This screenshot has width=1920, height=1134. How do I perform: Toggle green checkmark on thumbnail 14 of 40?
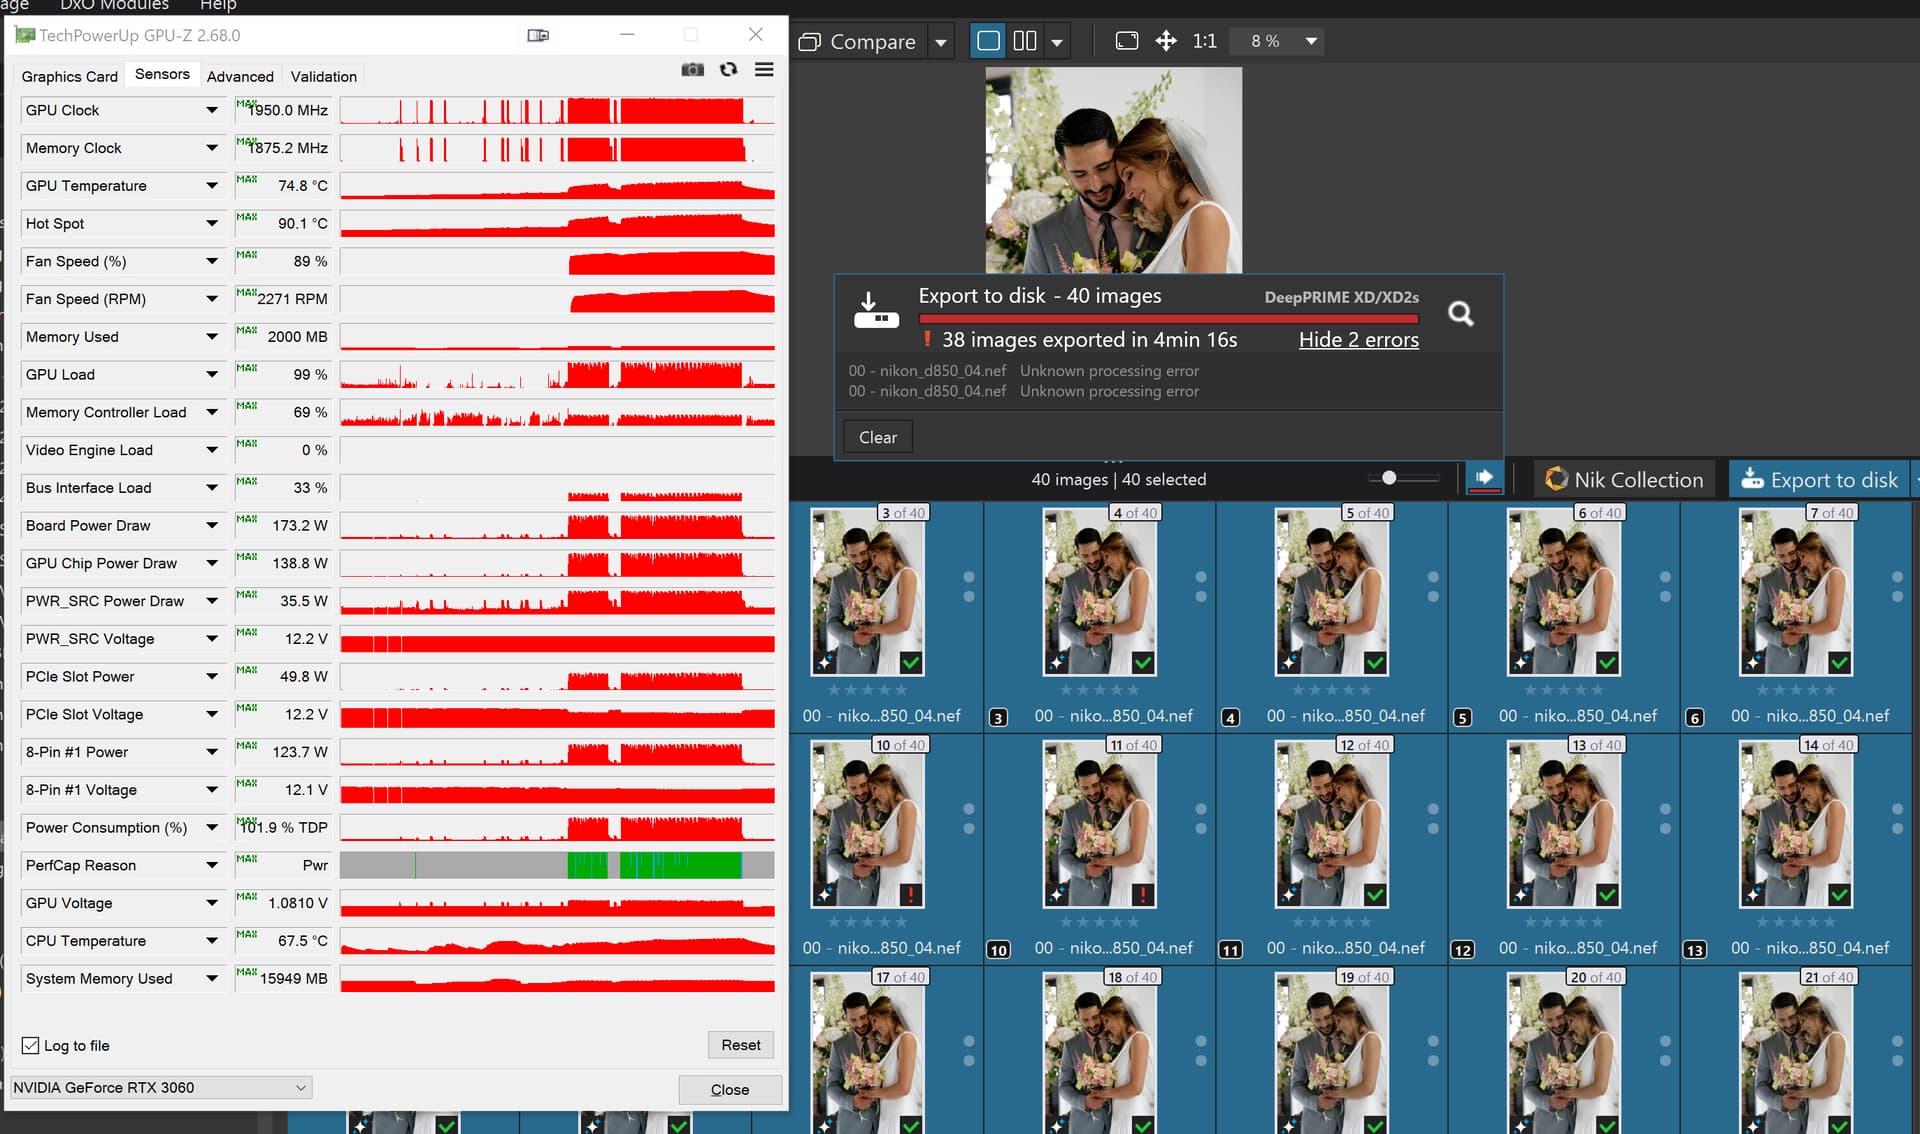(x=1838, y=894)
